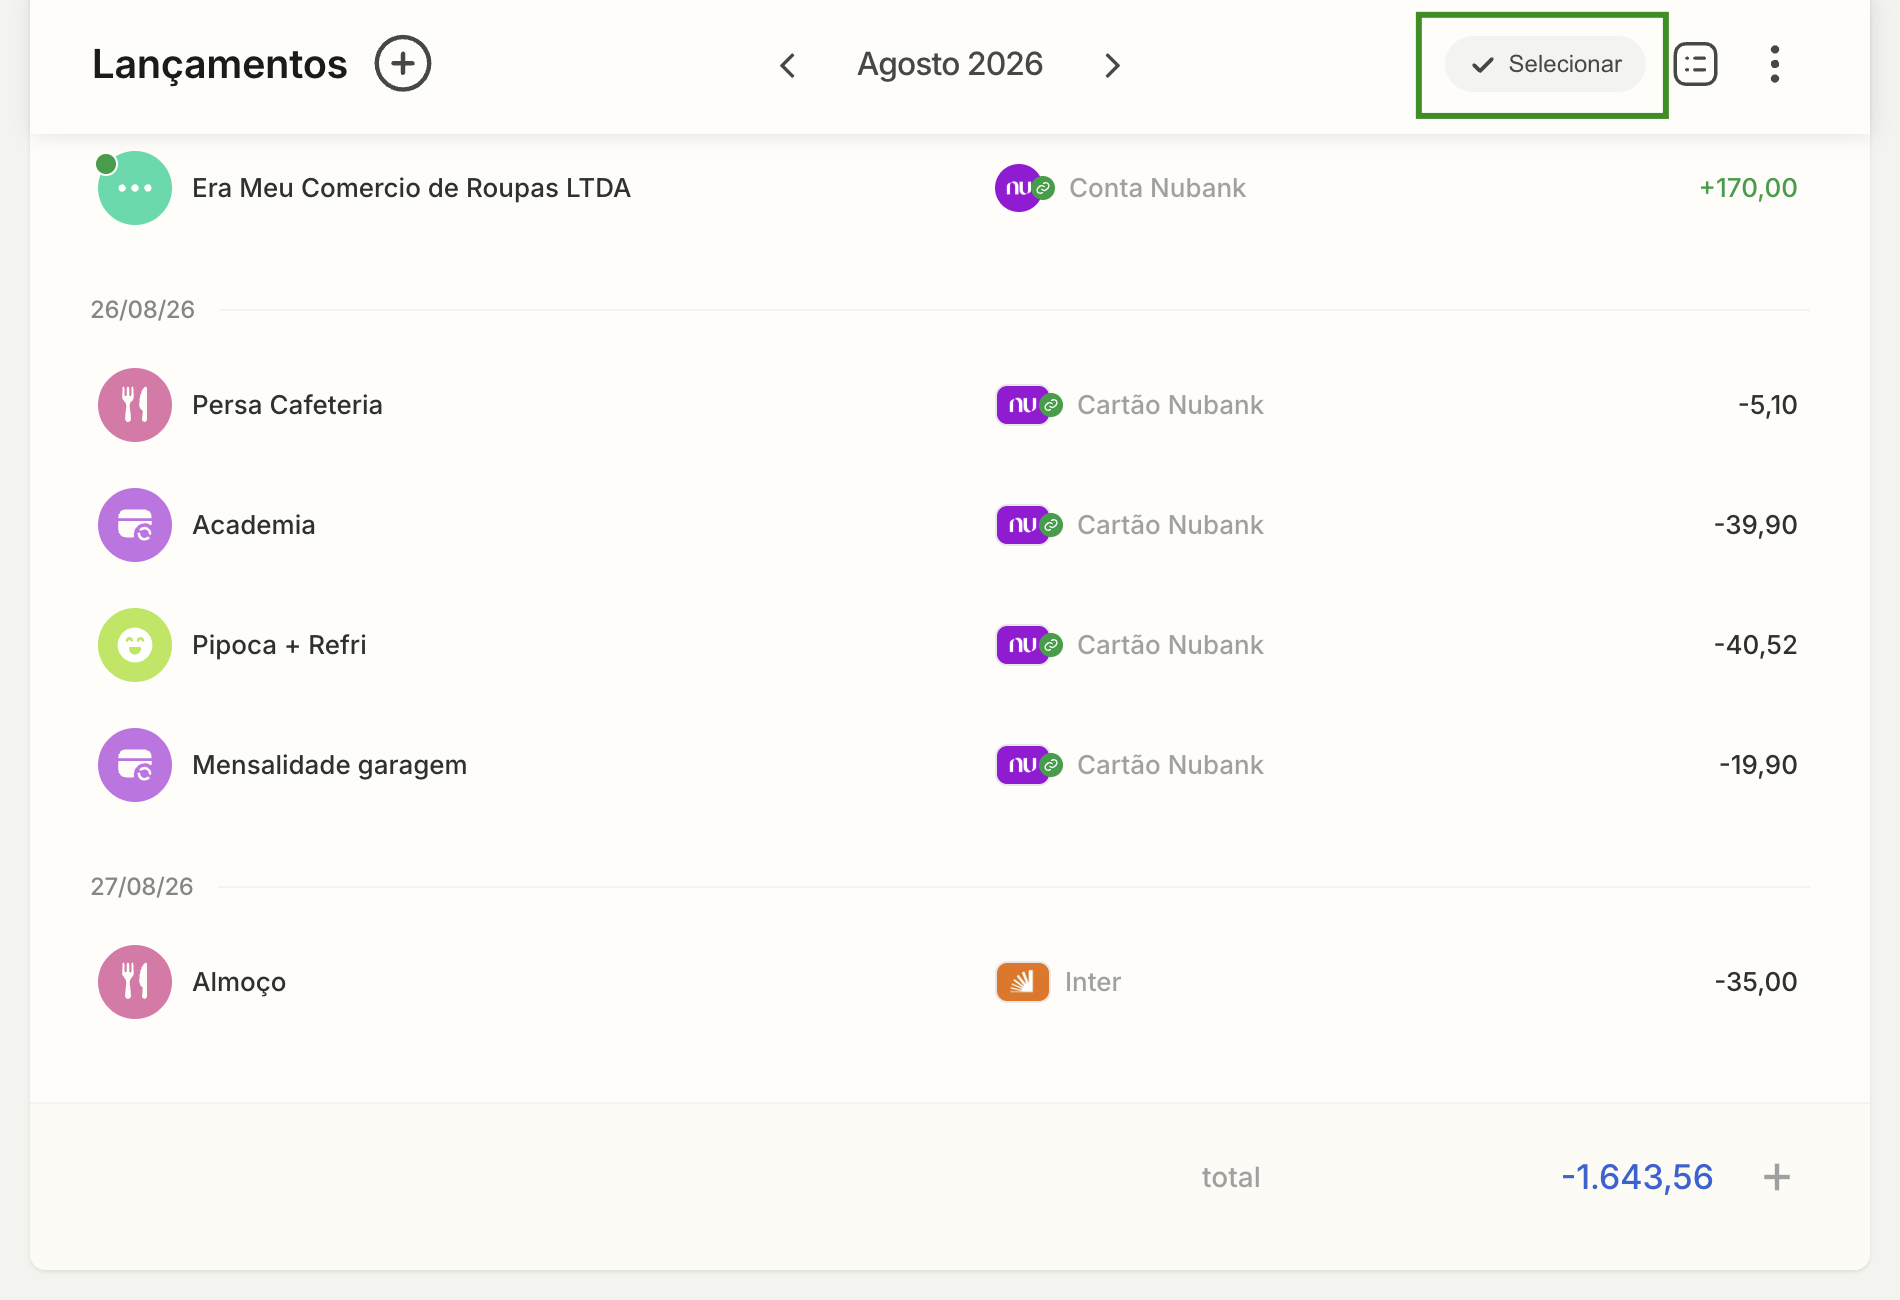Viewport: 1900px width, 1300px height.
Task: Open the Almoço entry
Action: [239, 982]
